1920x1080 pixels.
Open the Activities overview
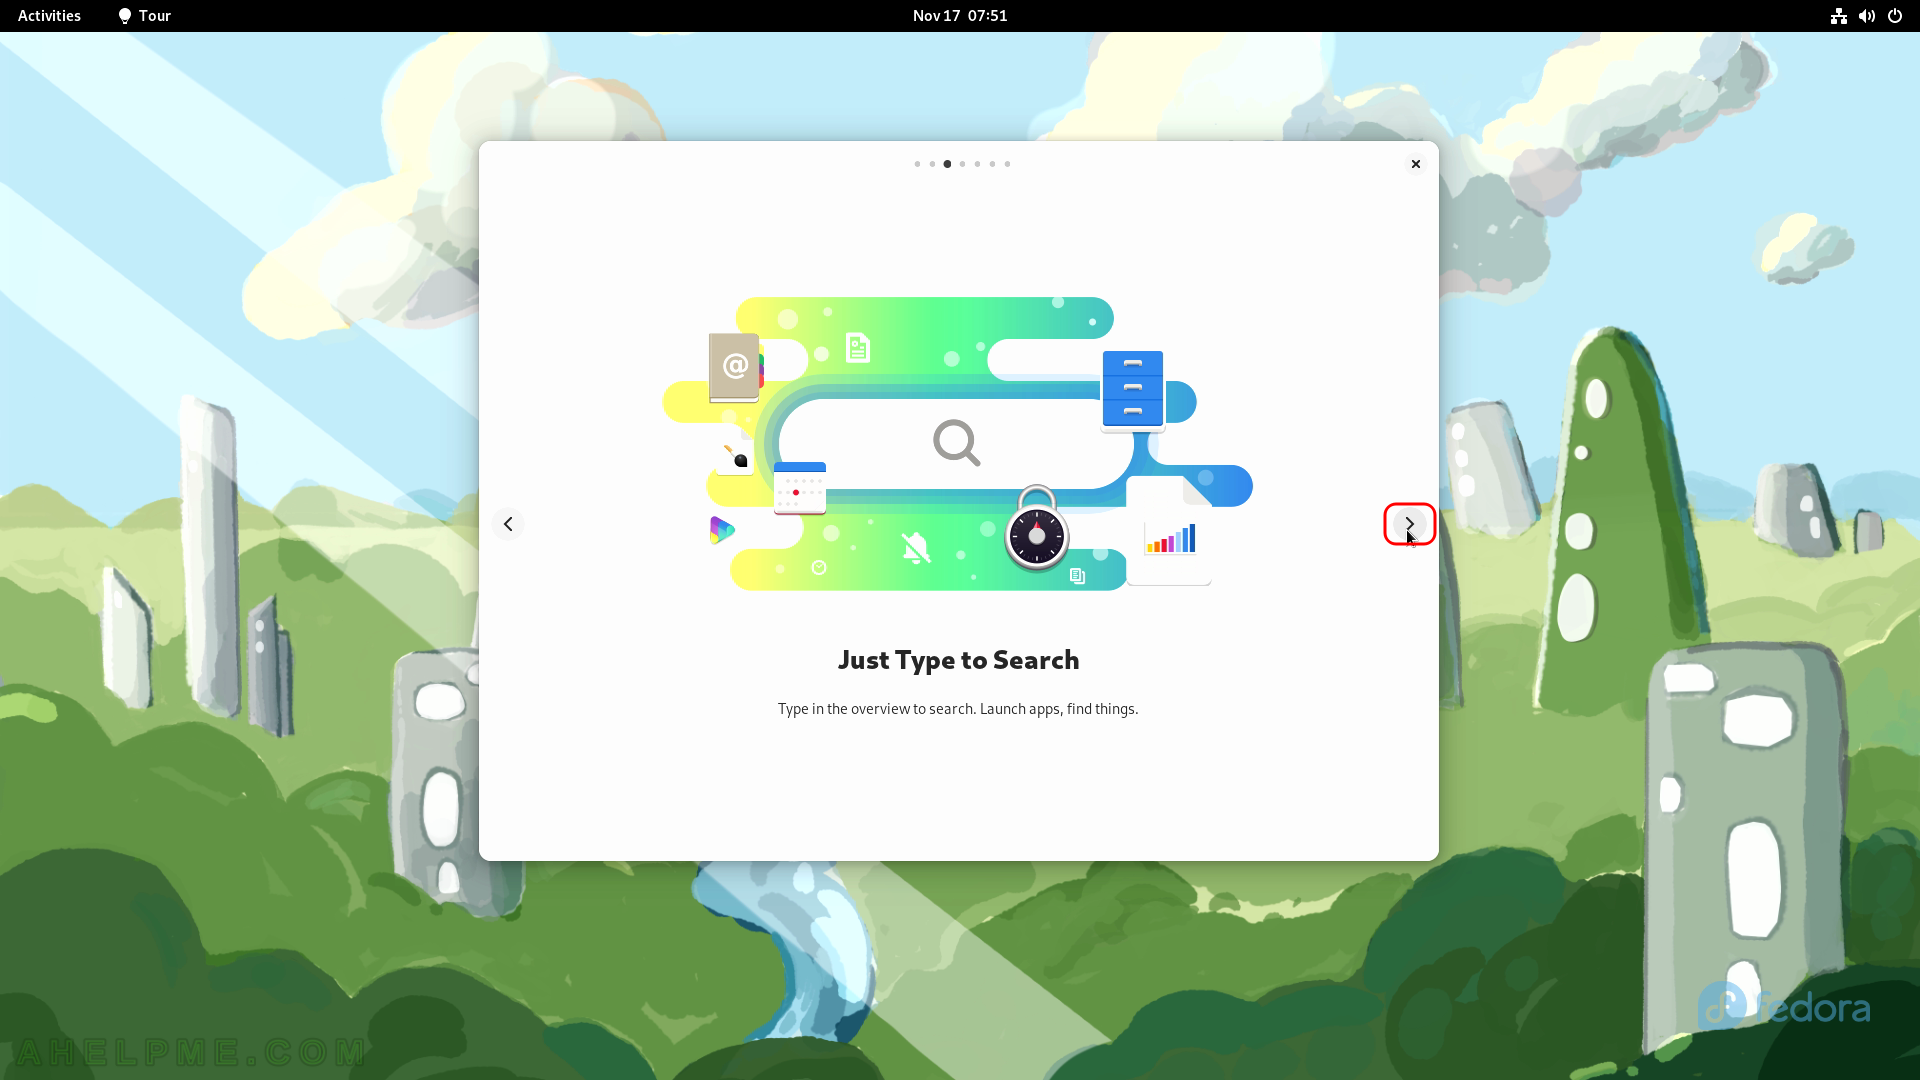click(x=49, y=16)
